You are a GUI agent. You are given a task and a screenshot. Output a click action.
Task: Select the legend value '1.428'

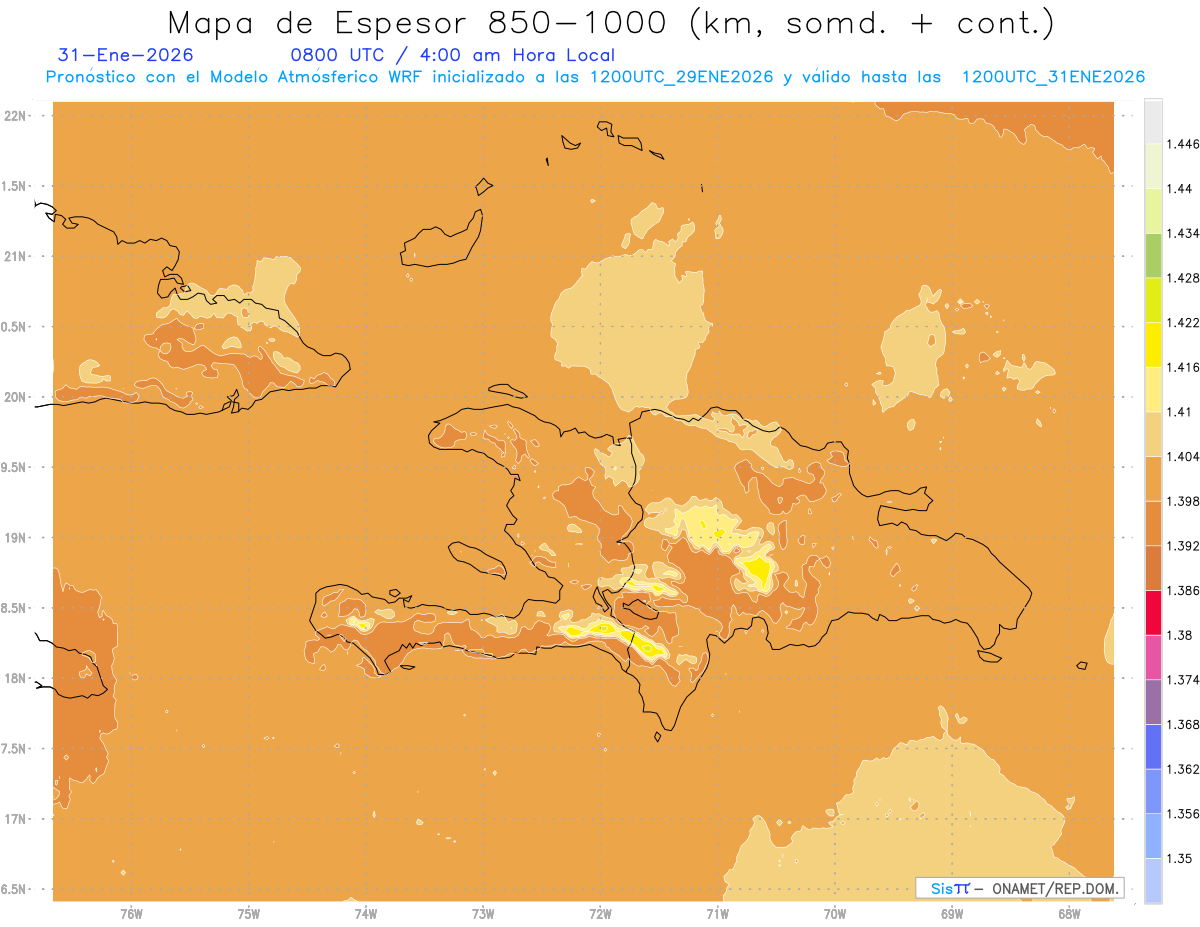pyautogui.click(x=1184, y=278)
